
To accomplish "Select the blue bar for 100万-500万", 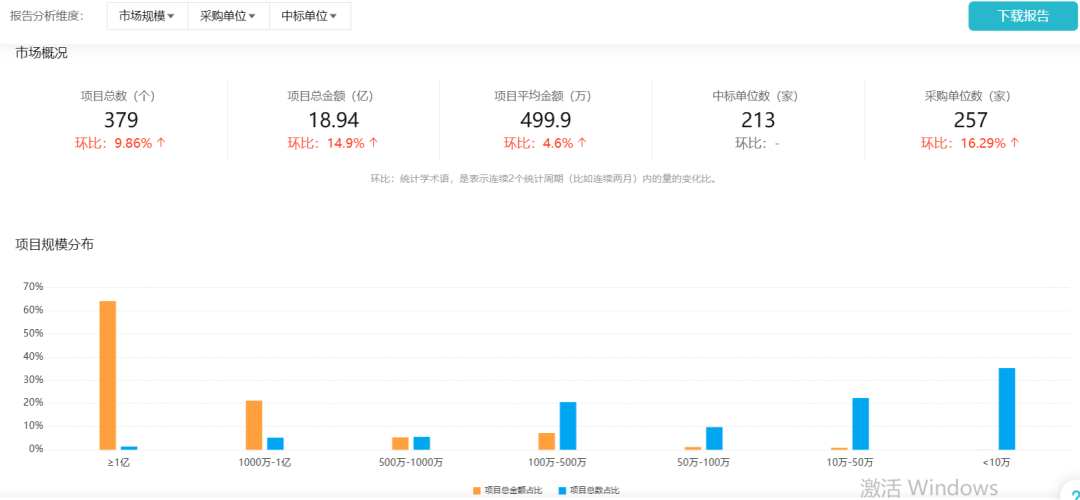I will tap(568, 426).
